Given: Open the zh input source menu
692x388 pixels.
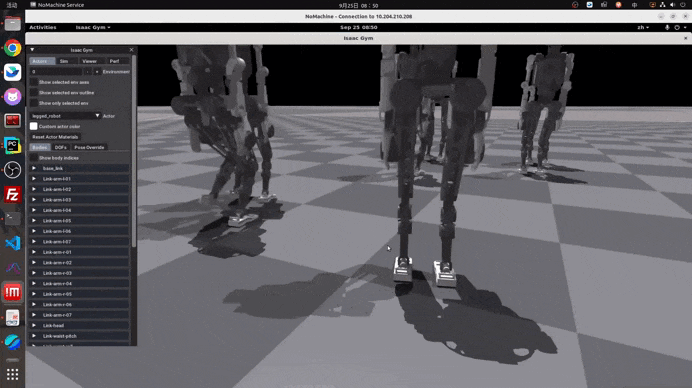Looking at the screenshot, I should point(643,27).
